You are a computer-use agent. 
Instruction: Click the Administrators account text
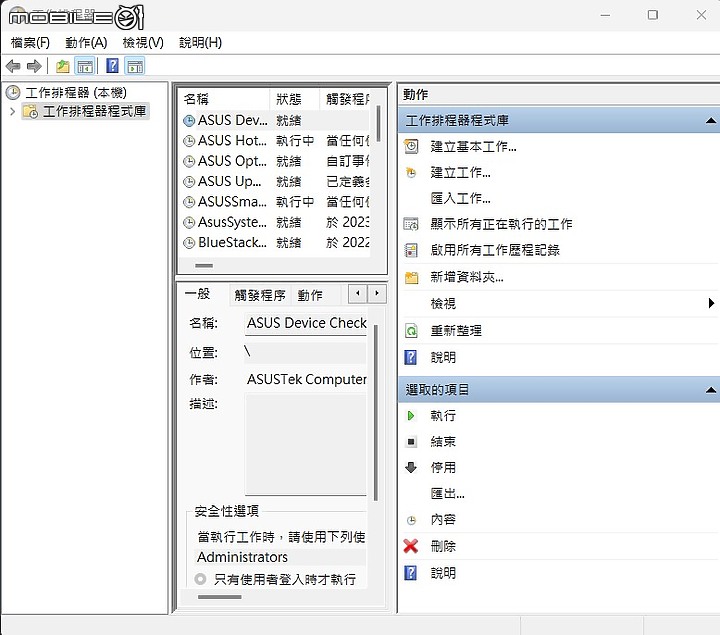pyautogui.click(x=242, y=557)
